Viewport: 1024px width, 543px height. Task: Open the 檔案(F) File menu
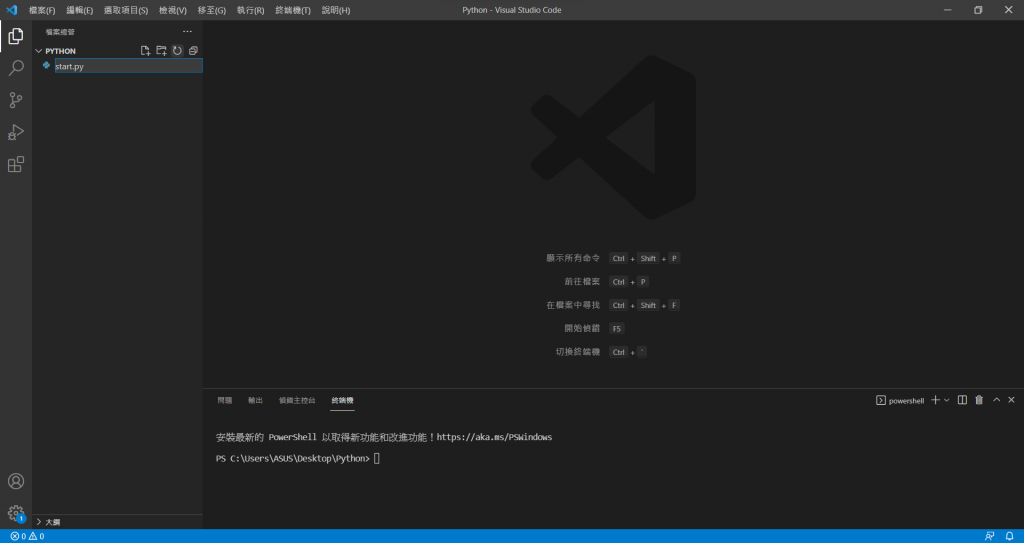(x=42, y=10)
